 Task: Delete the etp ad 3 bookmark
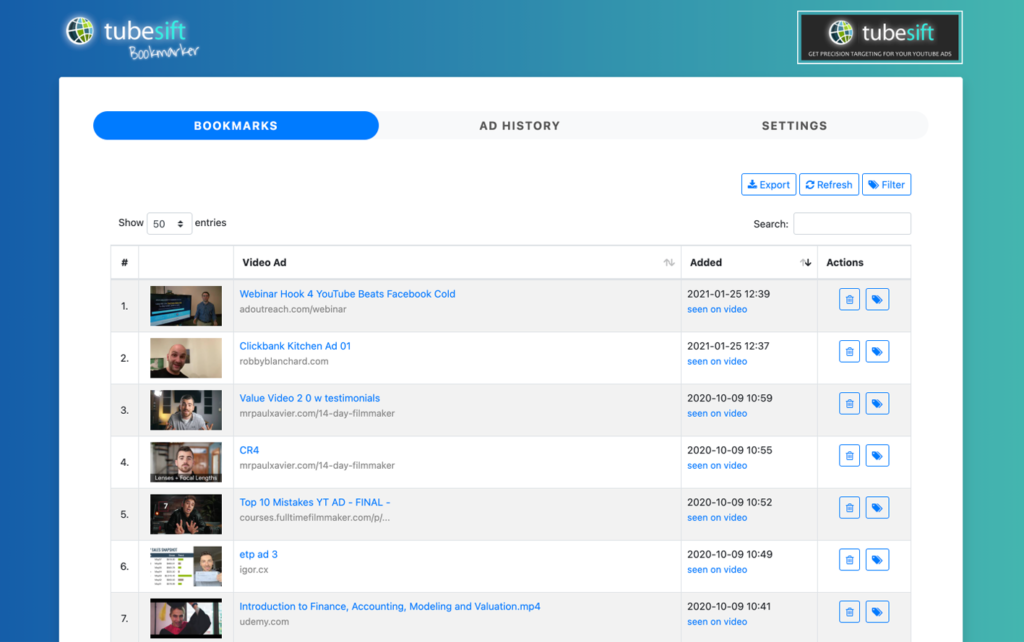click(x=849, y=560)
